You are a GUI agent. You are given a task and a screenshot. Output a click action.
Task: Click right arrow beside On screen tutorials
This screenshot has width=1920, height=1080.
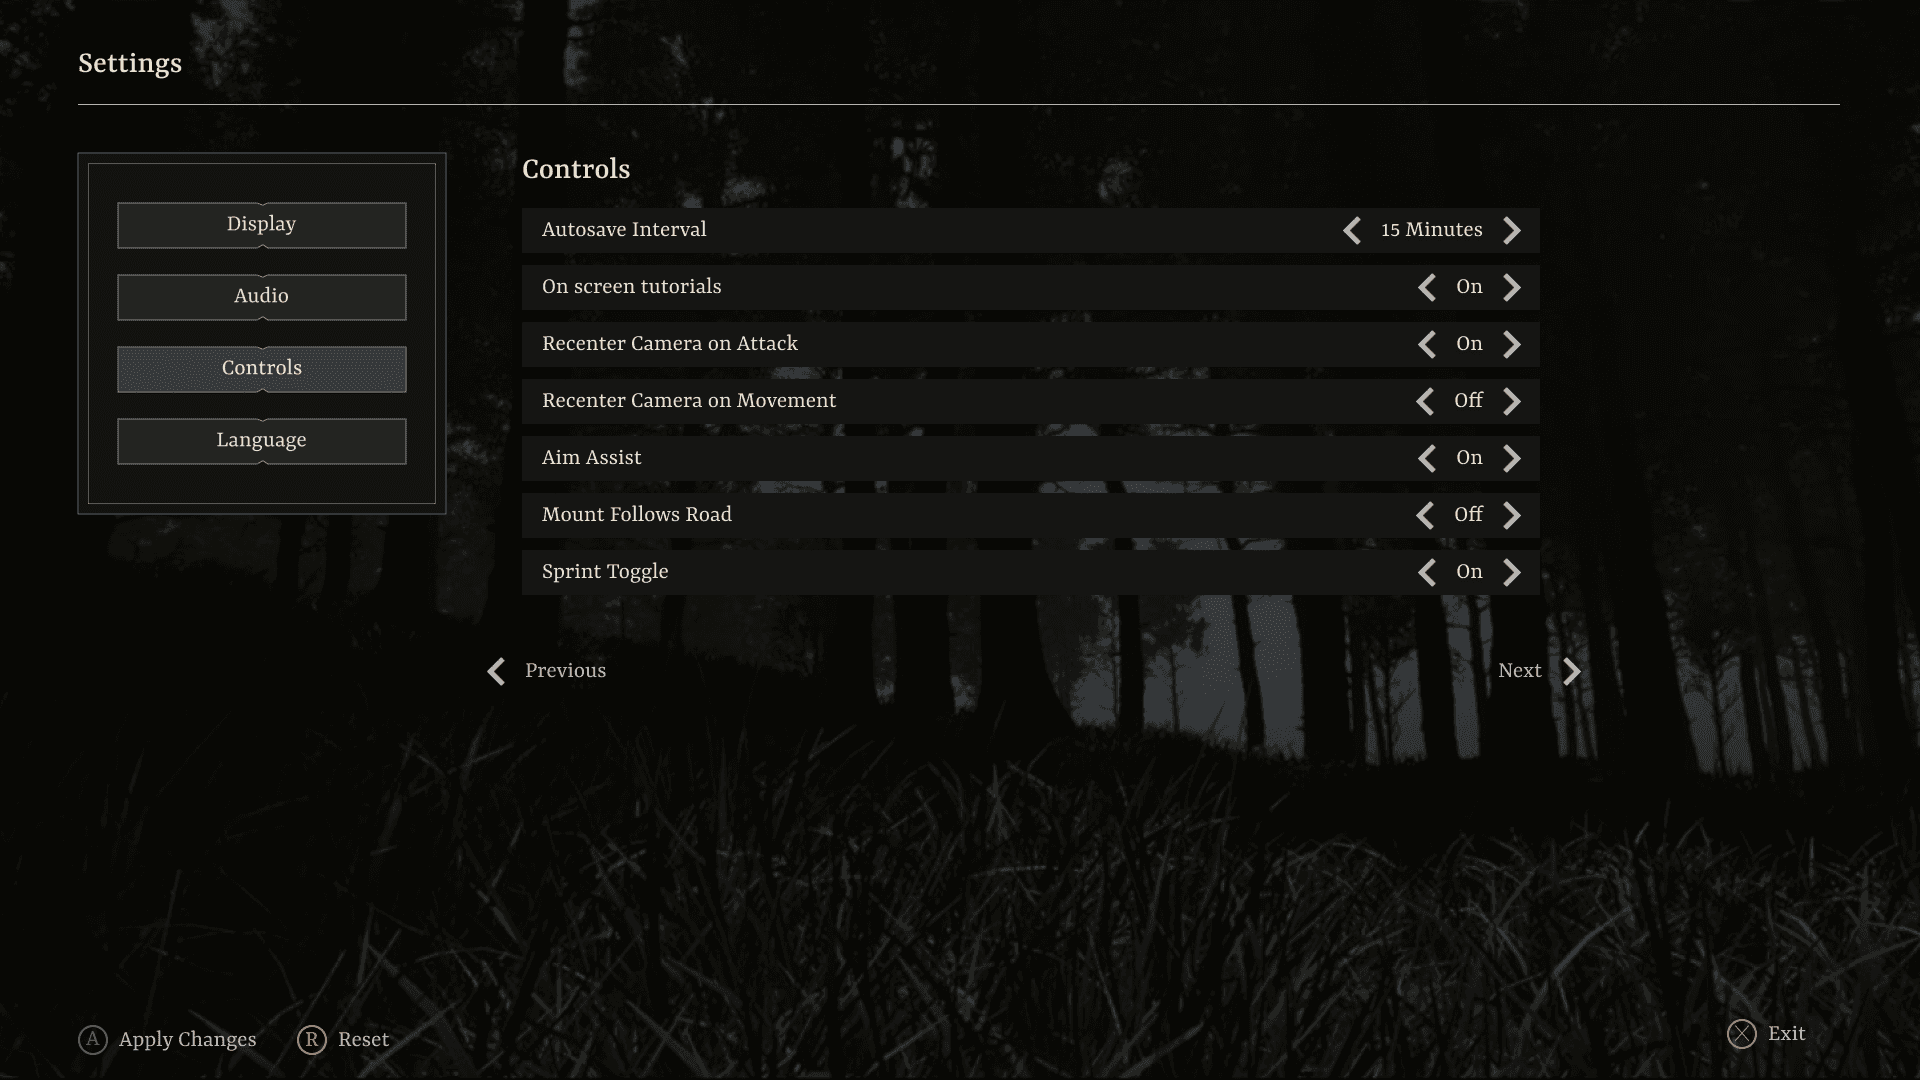click(1512, 288)
